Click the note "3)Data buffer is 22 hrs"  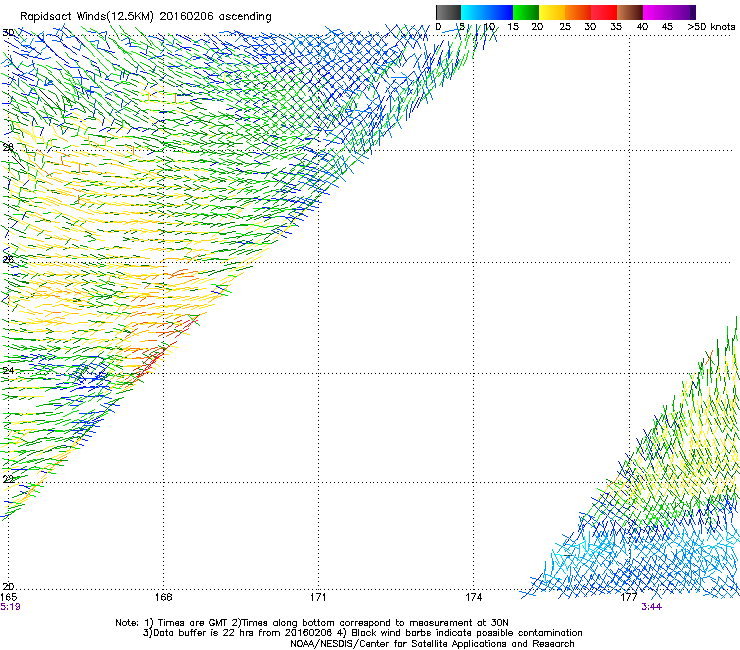[362, 633]
